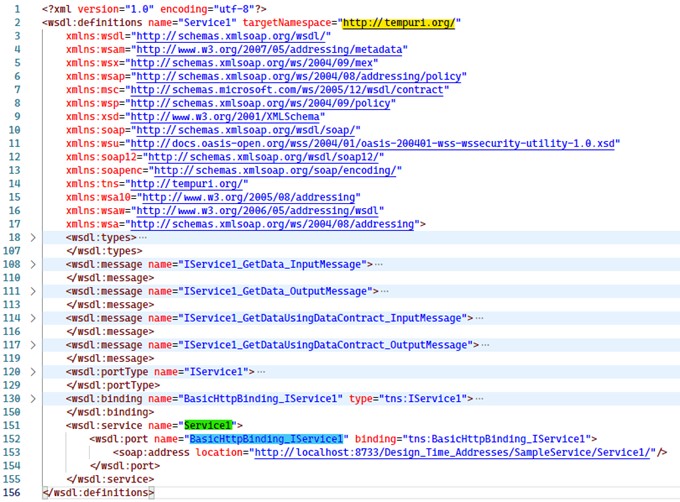Place cursor on closing wsdl:definitions tag

click(98, 492)
